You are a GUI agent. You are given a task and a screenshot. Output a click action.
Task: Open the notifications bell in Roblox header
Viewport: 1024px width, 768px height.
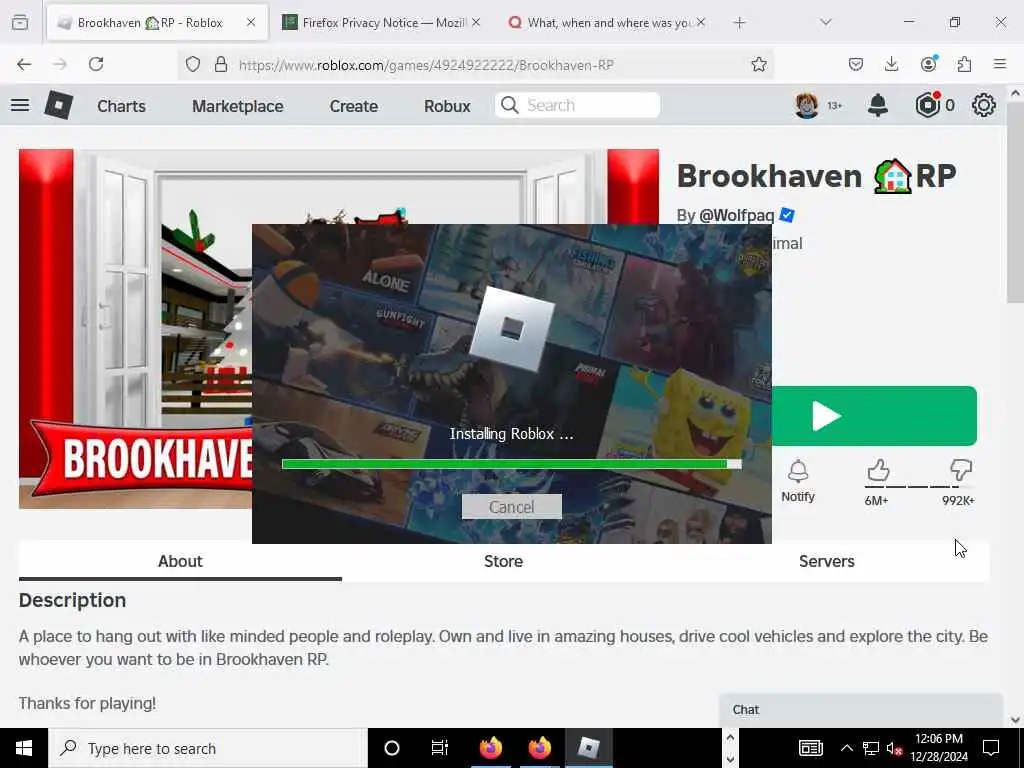pos(878,105)
